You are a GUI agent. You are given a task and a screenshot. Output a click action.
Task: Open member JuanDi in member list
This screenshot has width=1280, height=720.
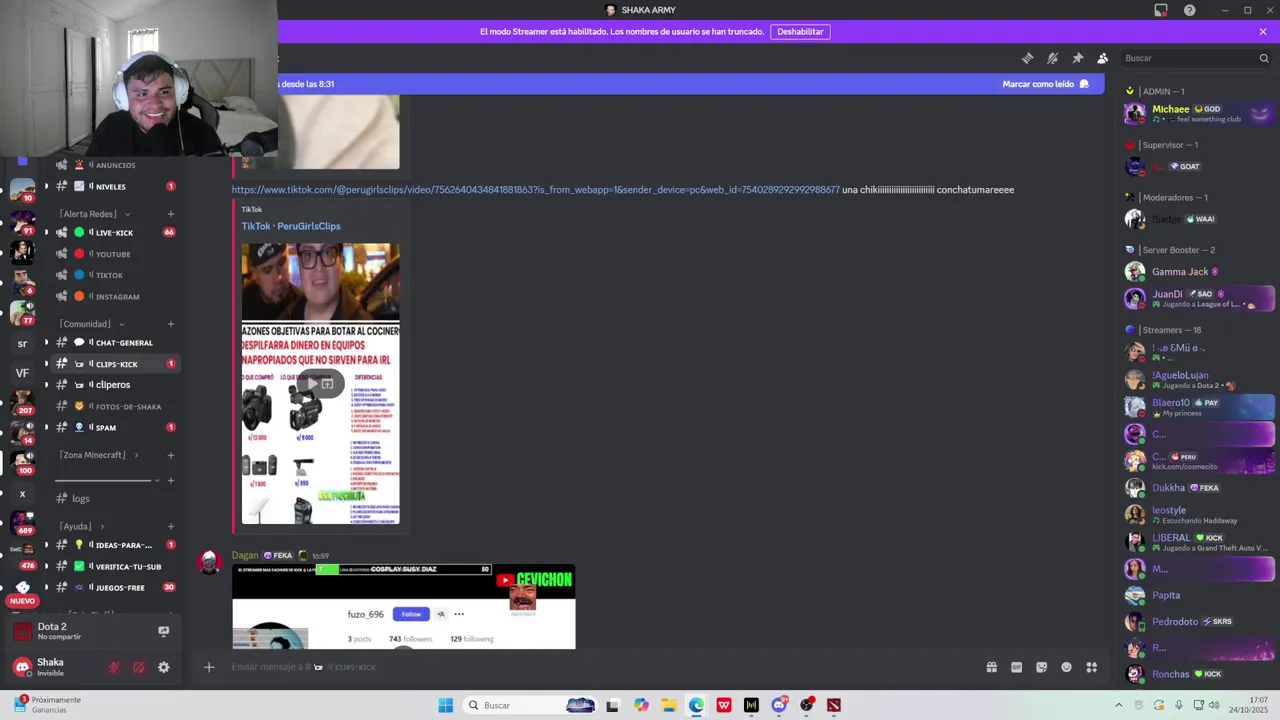pyautogui.click(x=1199, y=298)
